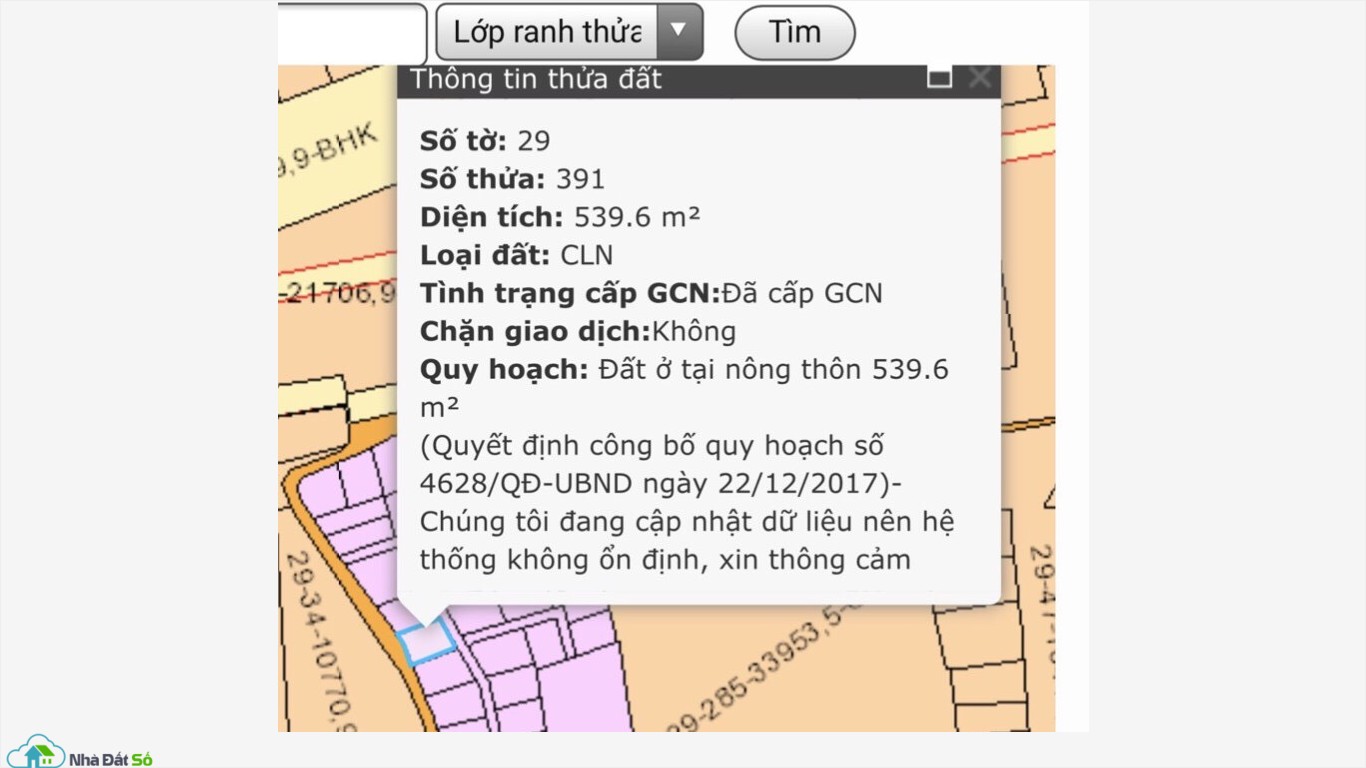1366x768 pixels.
Task: Click the Số thửa: 391 line
Action: click(x=512, y=179)
